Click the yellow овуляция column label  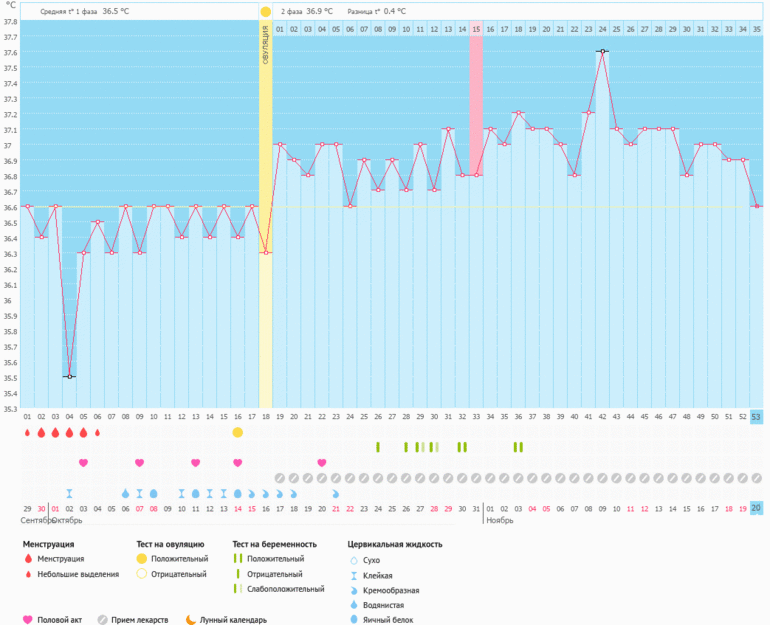[266, 45]
